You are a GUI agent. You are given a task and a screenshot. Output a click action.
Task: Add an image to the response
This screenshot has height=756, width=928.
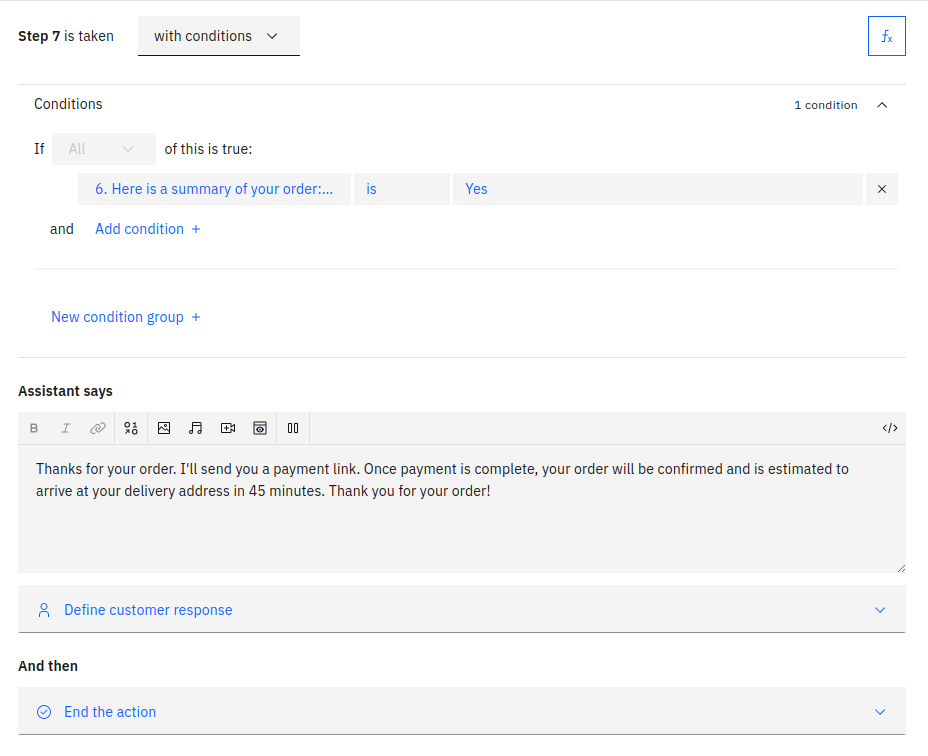click(164, 428)
